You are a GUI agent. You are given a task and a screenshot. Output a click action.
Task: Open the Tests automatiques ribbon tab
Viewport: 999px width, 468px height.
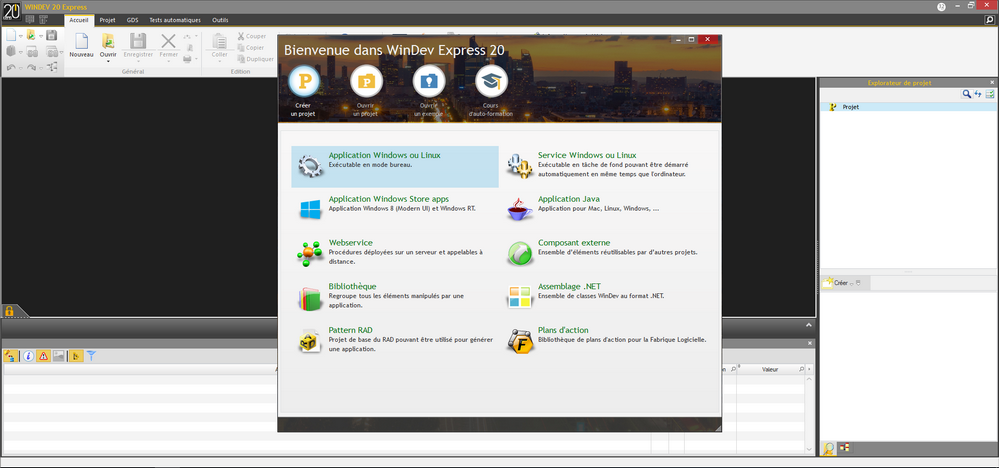(x=175, y=20)
